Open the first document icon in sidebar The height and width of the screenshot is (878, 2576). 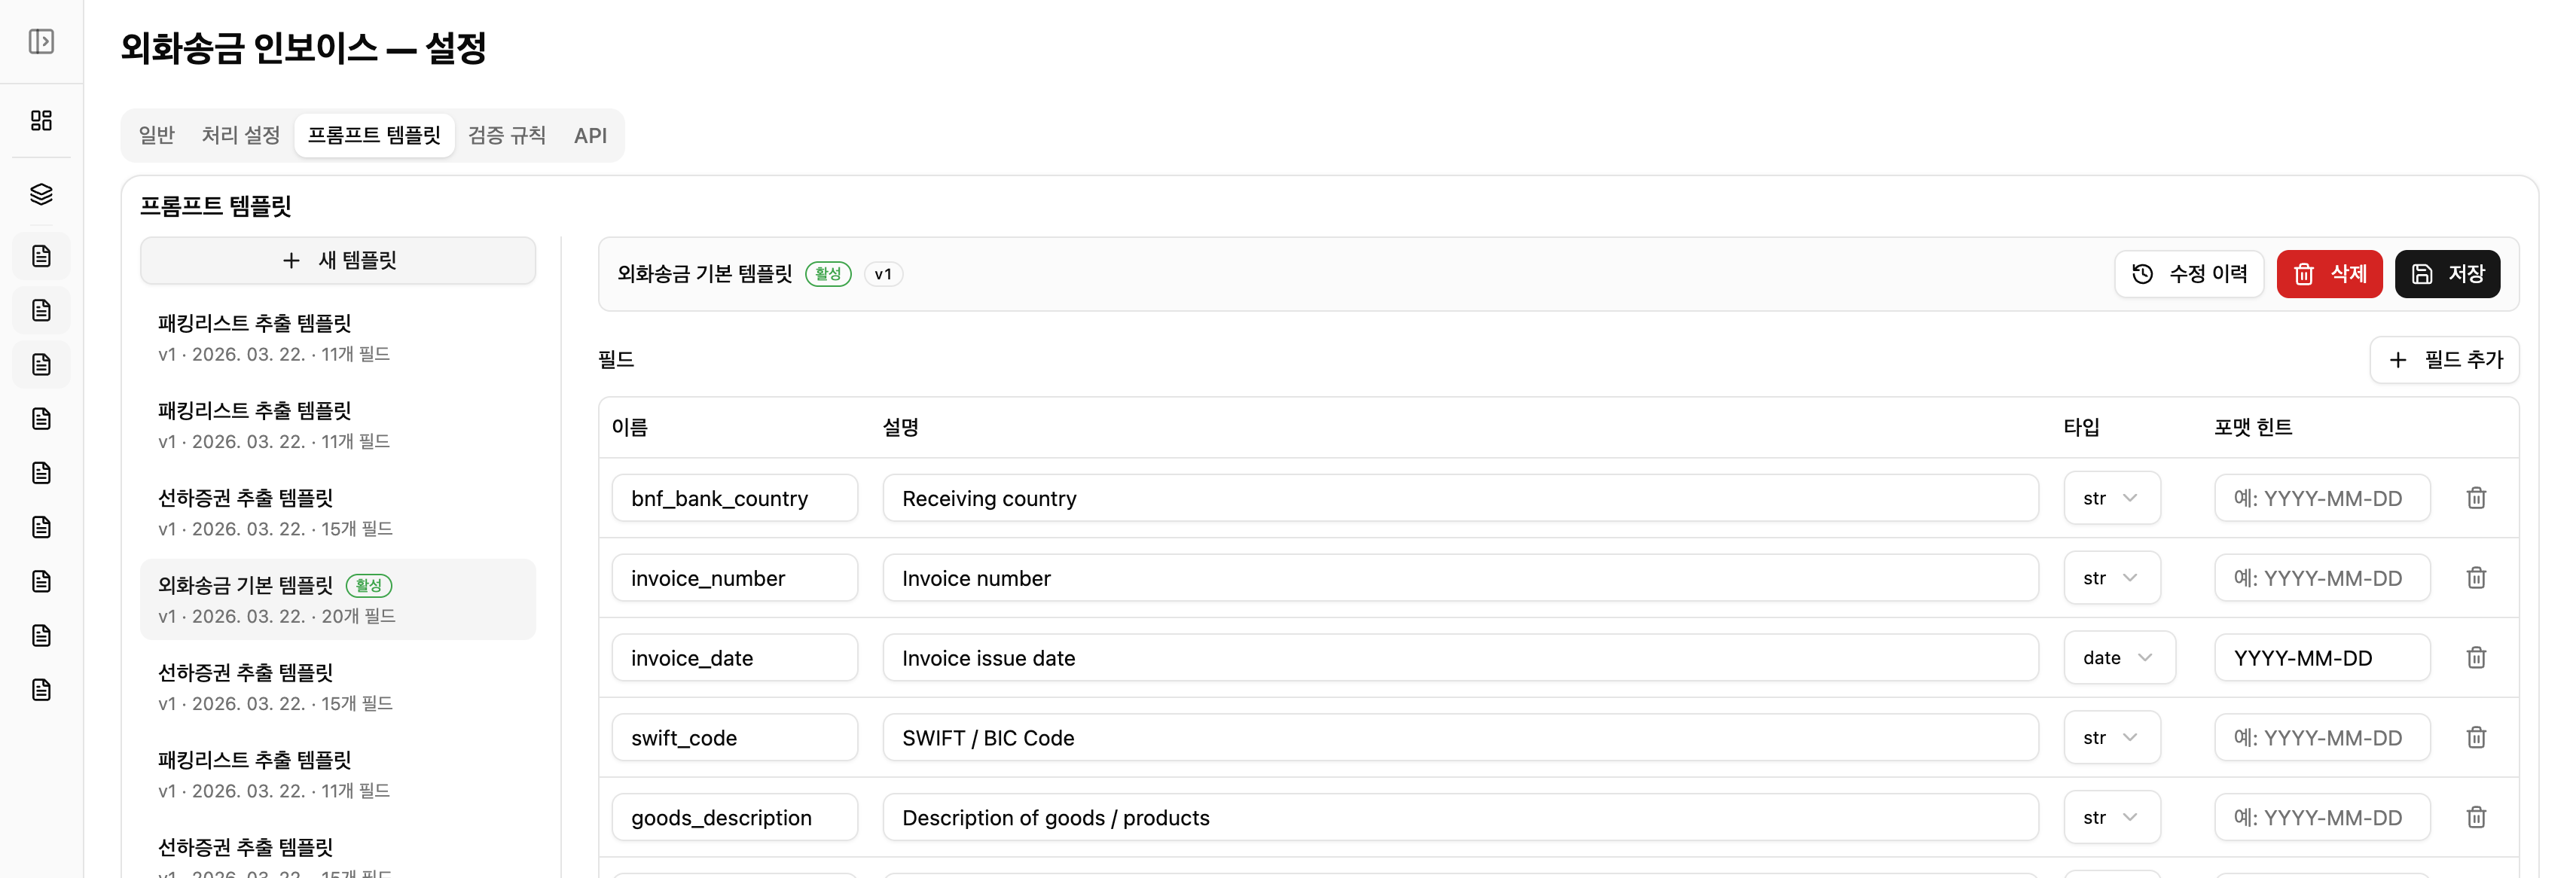click(41, 256)
